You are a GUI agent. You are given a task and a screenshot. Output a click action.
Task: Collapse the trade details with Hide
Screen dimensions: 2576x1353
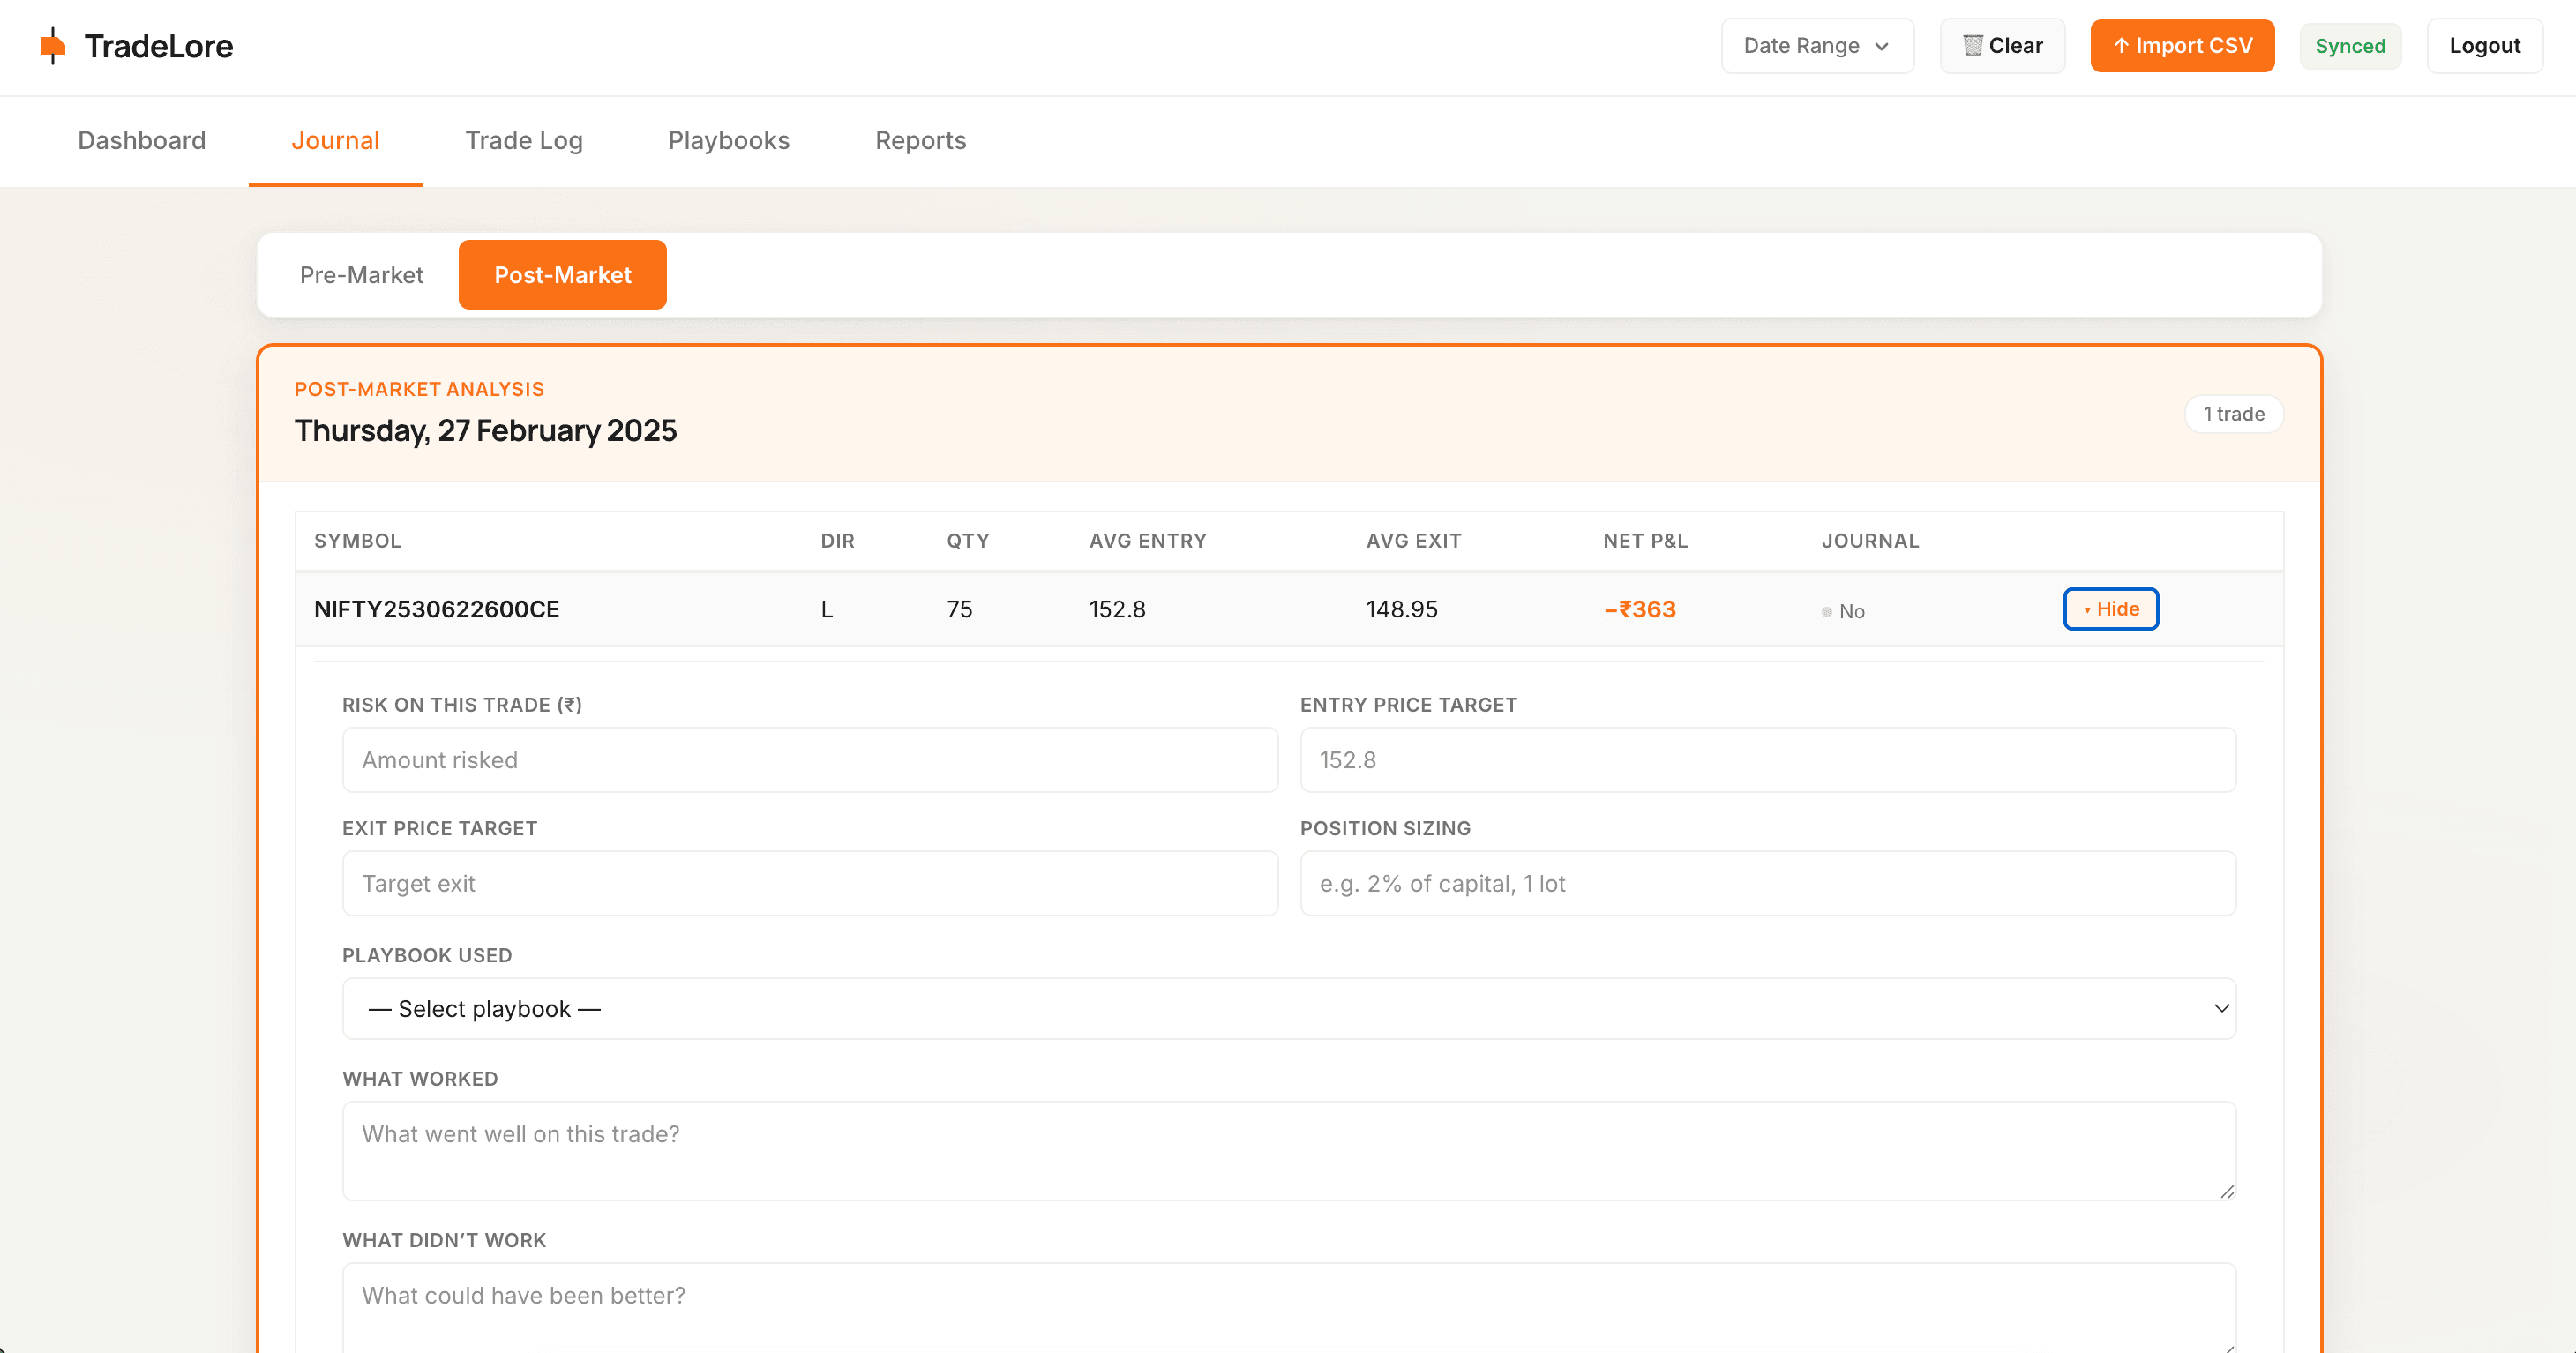[2111, 609]
